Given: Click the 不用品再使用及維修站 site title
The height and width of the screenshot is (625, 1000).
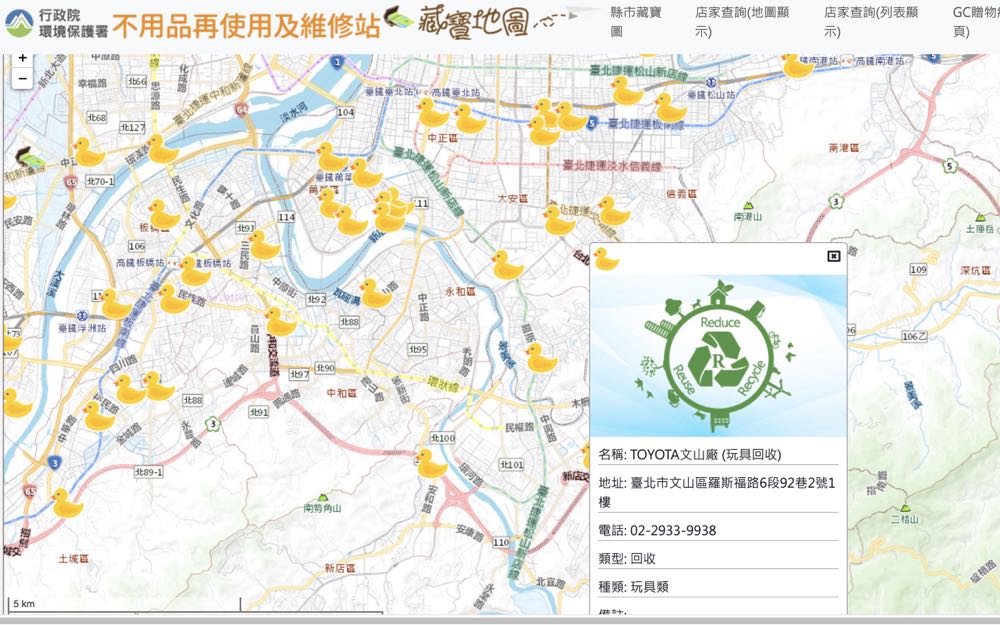Looking at the screenshot, I should click(246, 26).
